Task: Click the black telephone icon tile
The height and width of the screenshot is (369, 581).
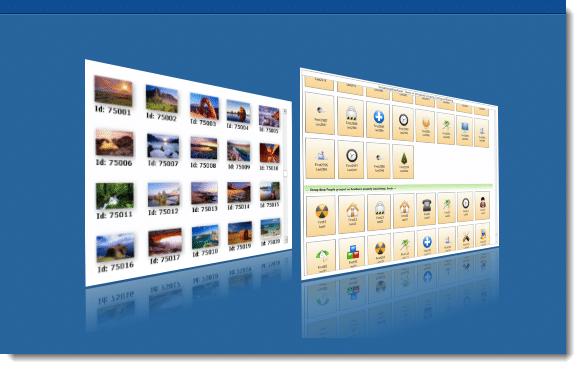Action: [x=426, y=209]
